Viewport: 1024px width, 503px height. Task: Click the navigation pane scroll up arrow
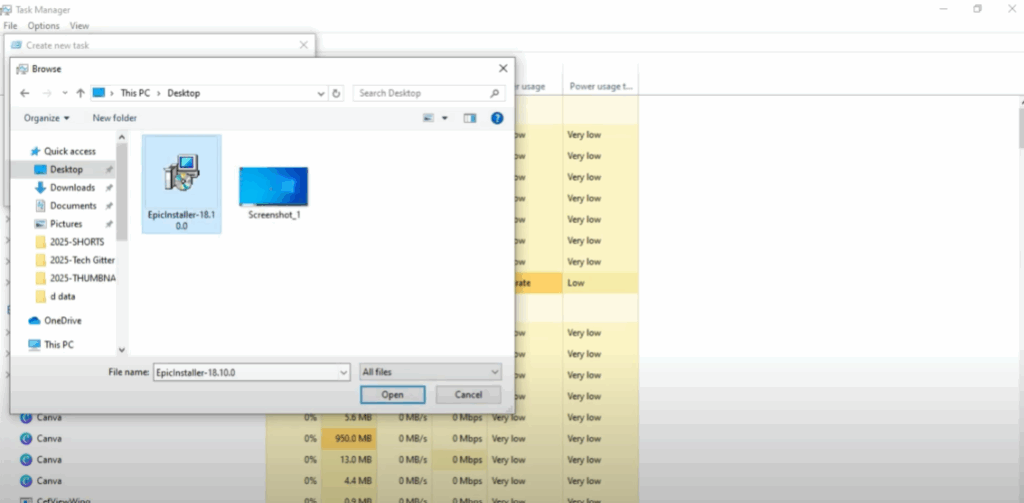tap(121, 137)
